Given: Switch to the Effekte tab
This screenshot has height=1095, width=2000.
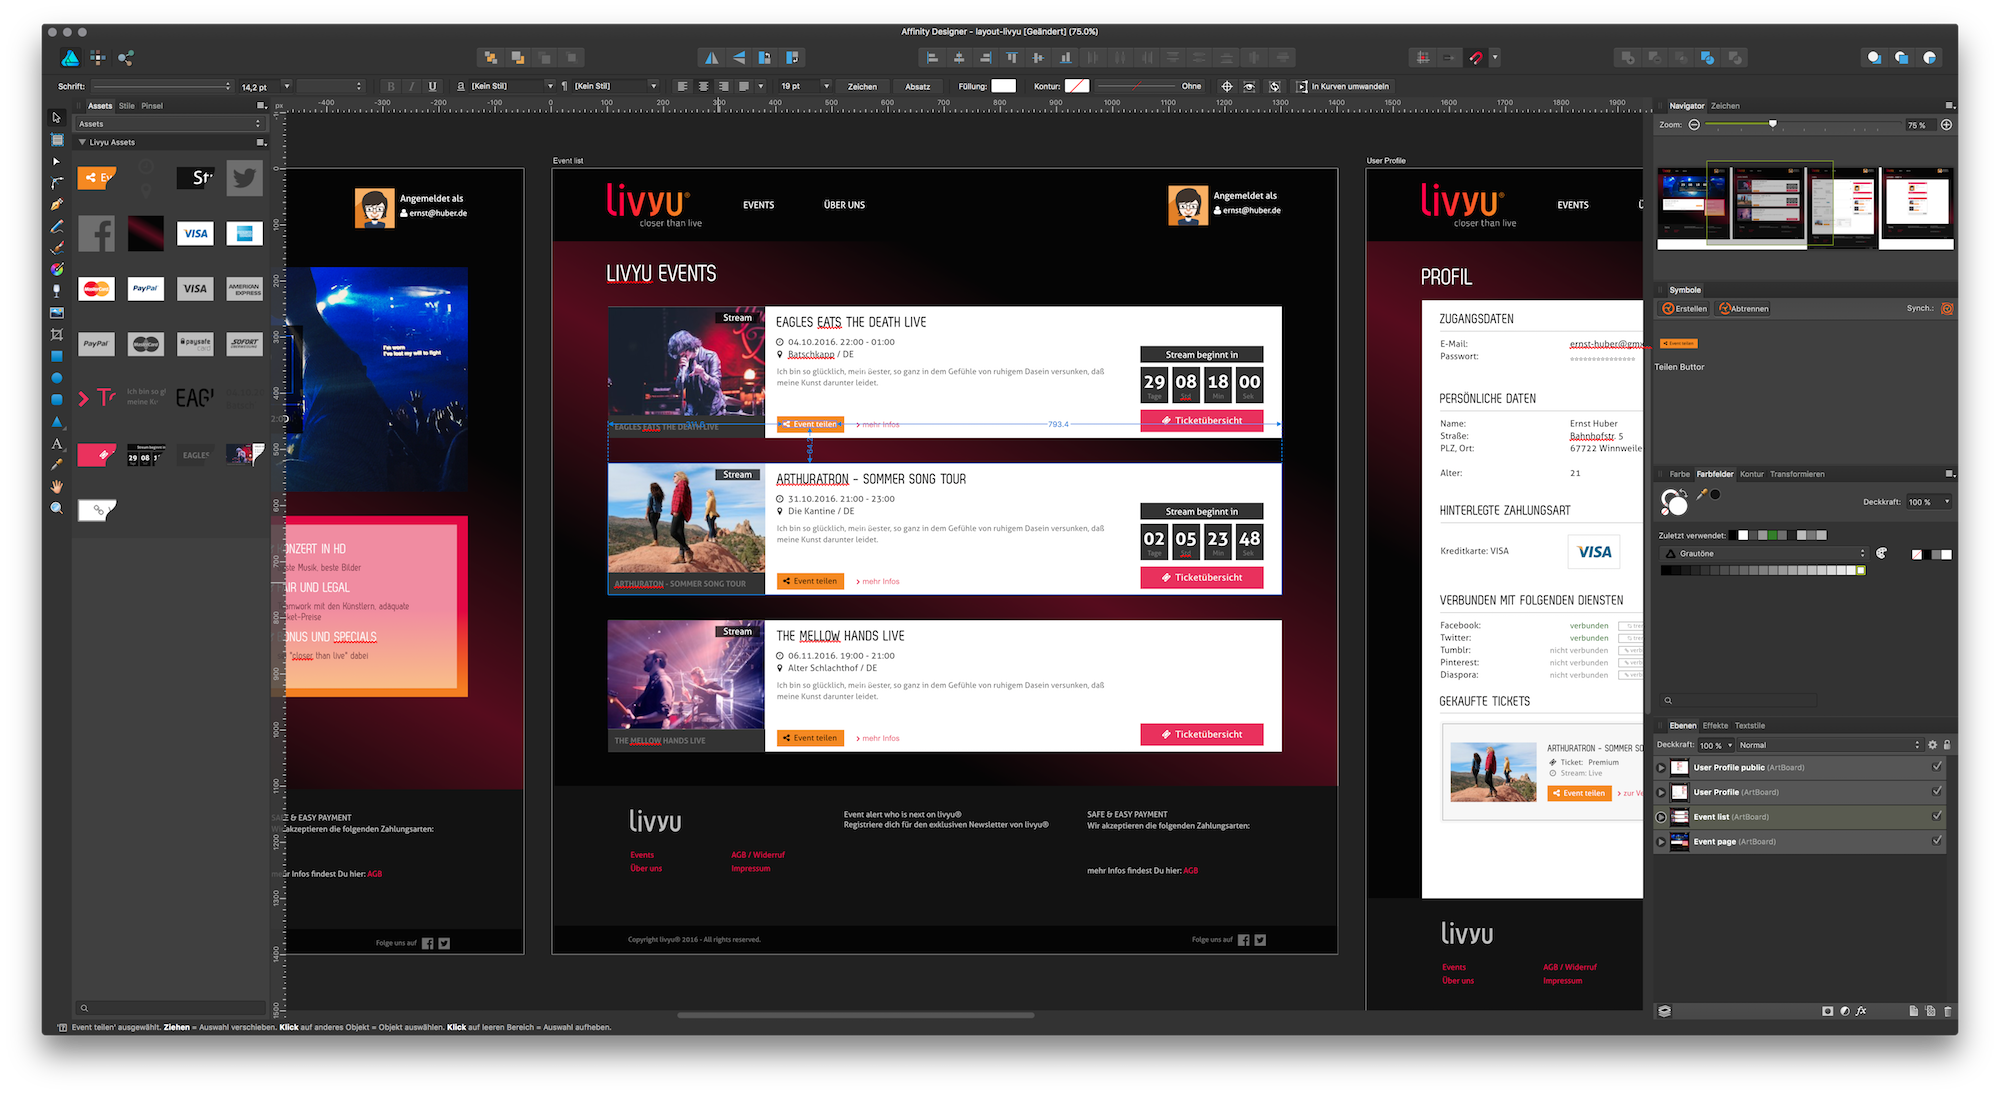Looking at the screenshot, I should (1715, 725).
